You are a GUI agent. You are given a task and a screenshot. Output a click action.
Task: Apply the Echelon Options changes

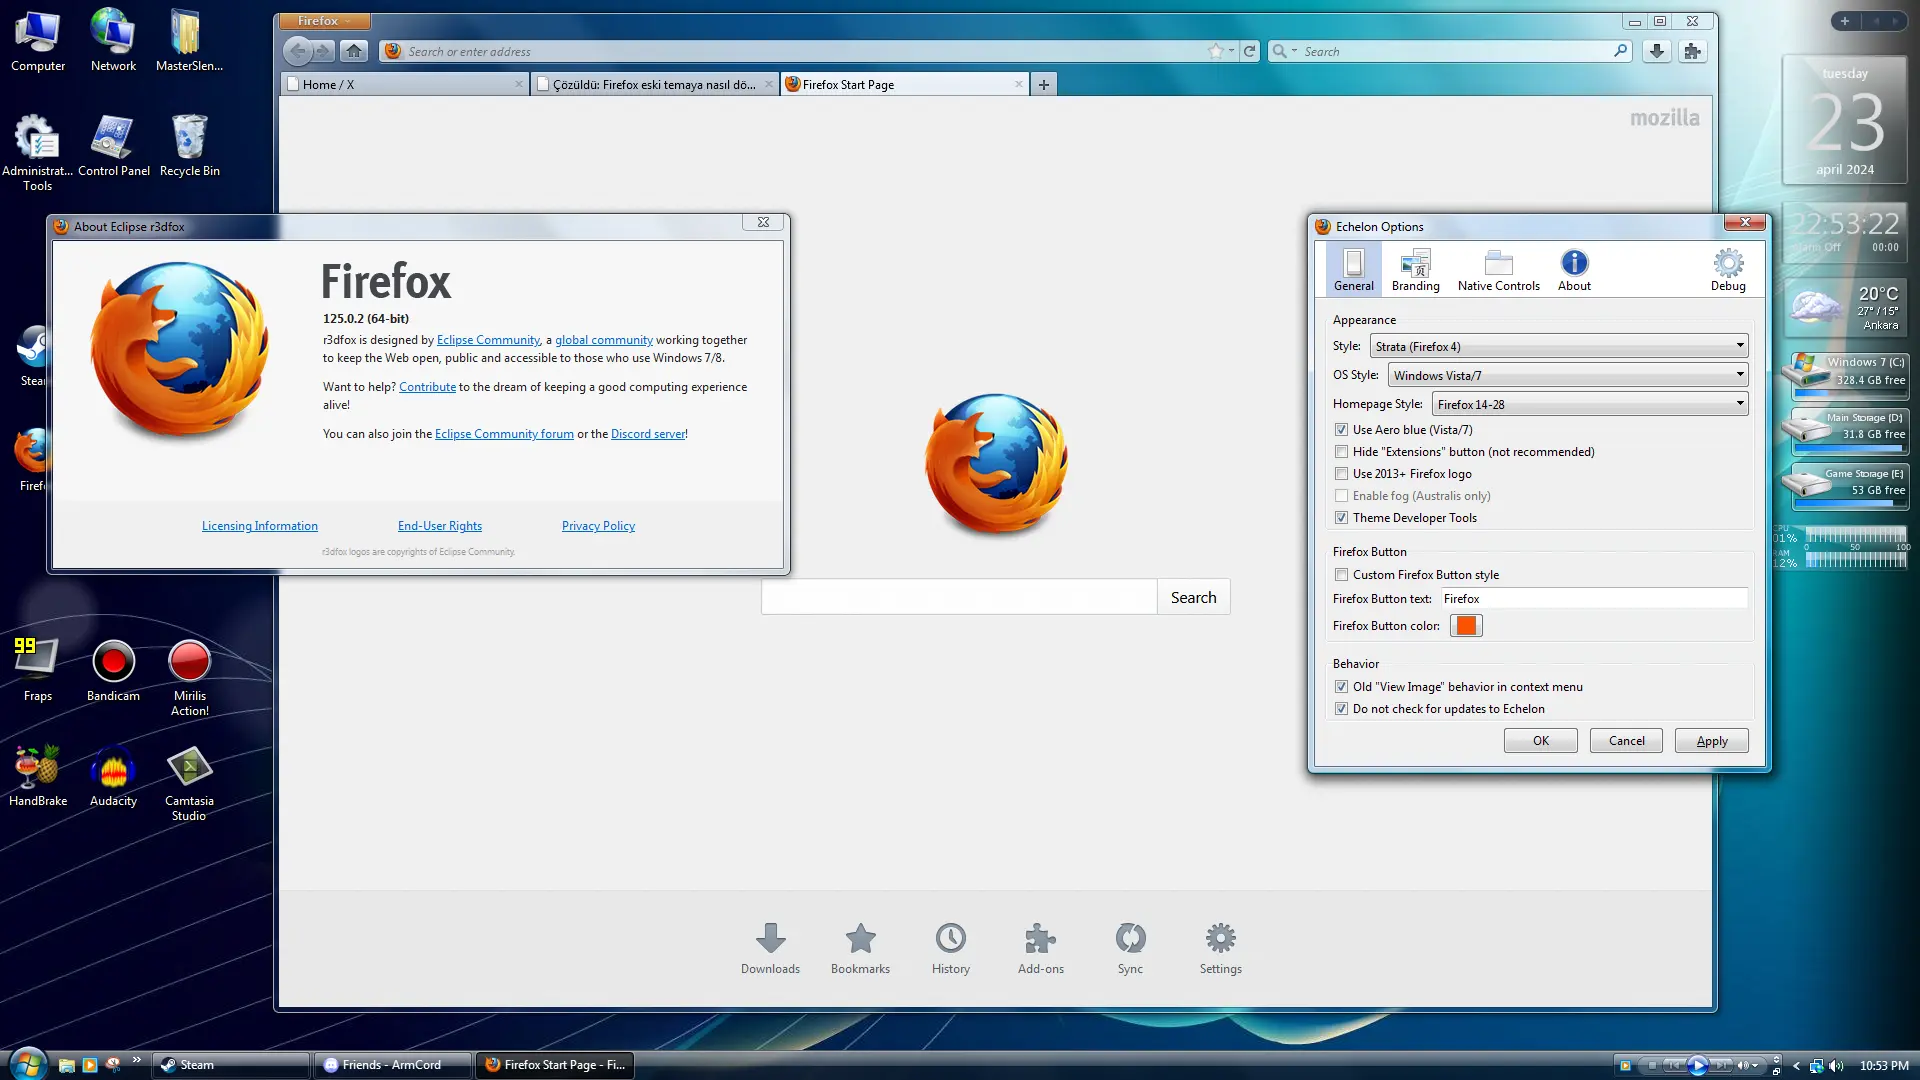pyautogui.click(x=1712, y=741)
